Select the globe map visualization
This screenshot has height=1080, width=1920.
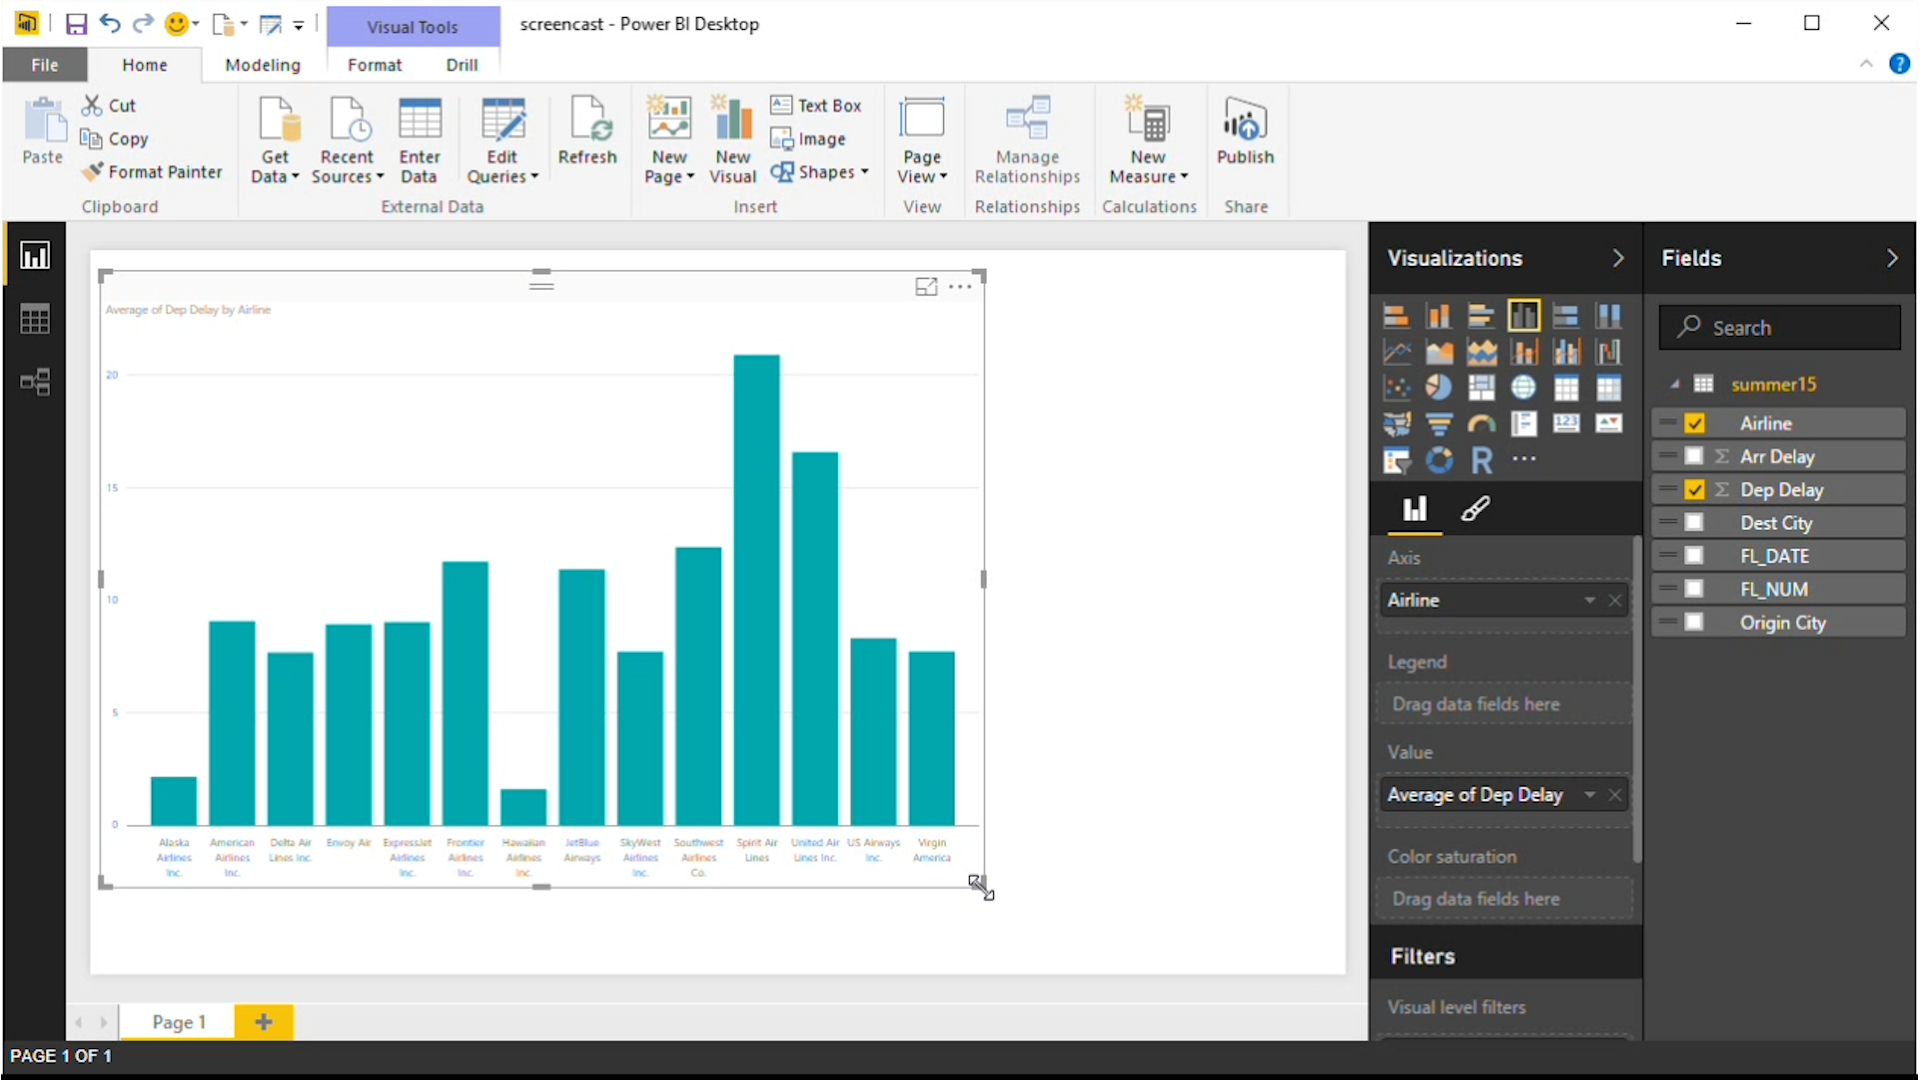(x=1524, y=388)
